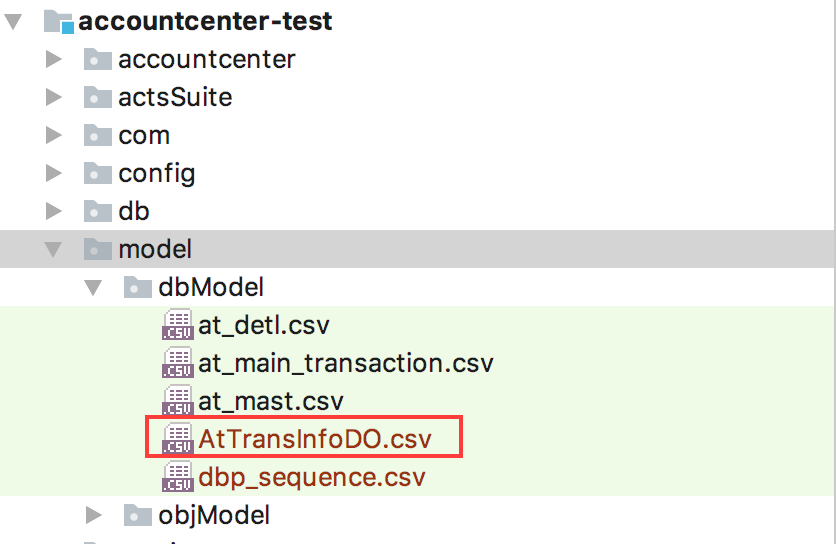
Task: Click the at_detl.csv file icon
Action: 178,325
